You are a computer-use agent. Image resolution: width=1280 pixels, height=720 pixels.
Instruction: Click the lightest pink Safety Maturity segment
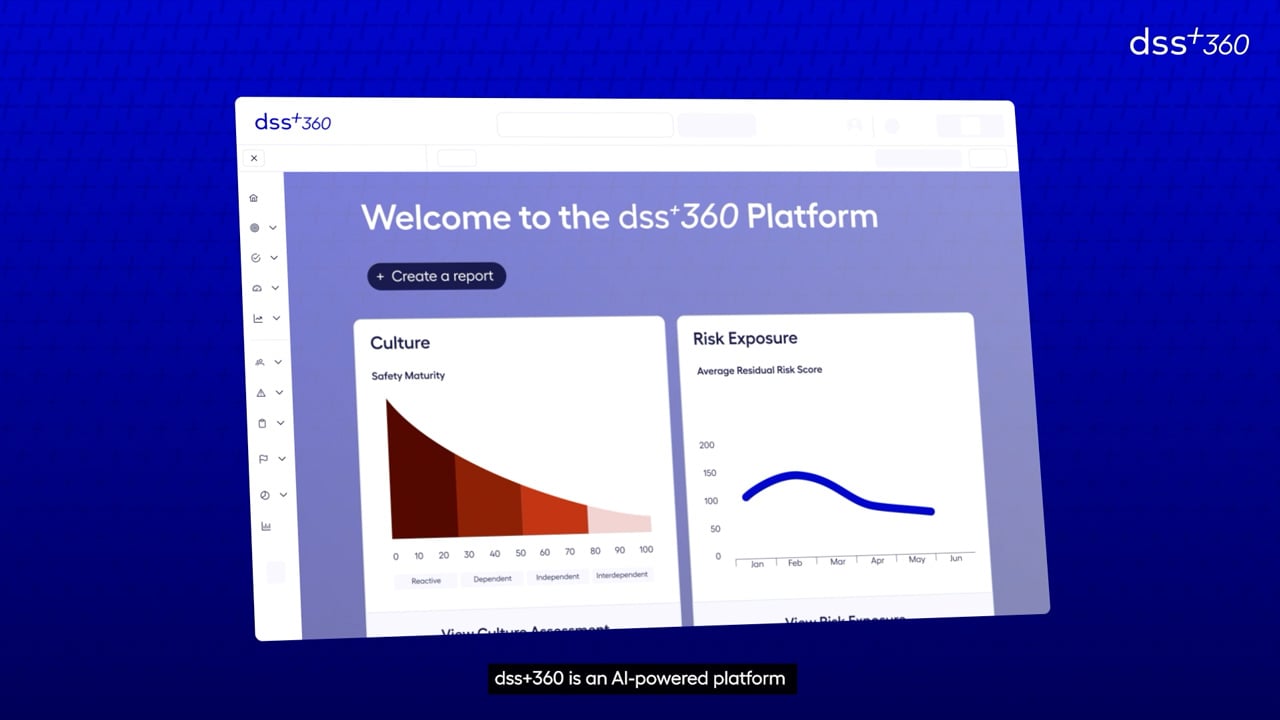pyautogui.click(x=619, y=520)
